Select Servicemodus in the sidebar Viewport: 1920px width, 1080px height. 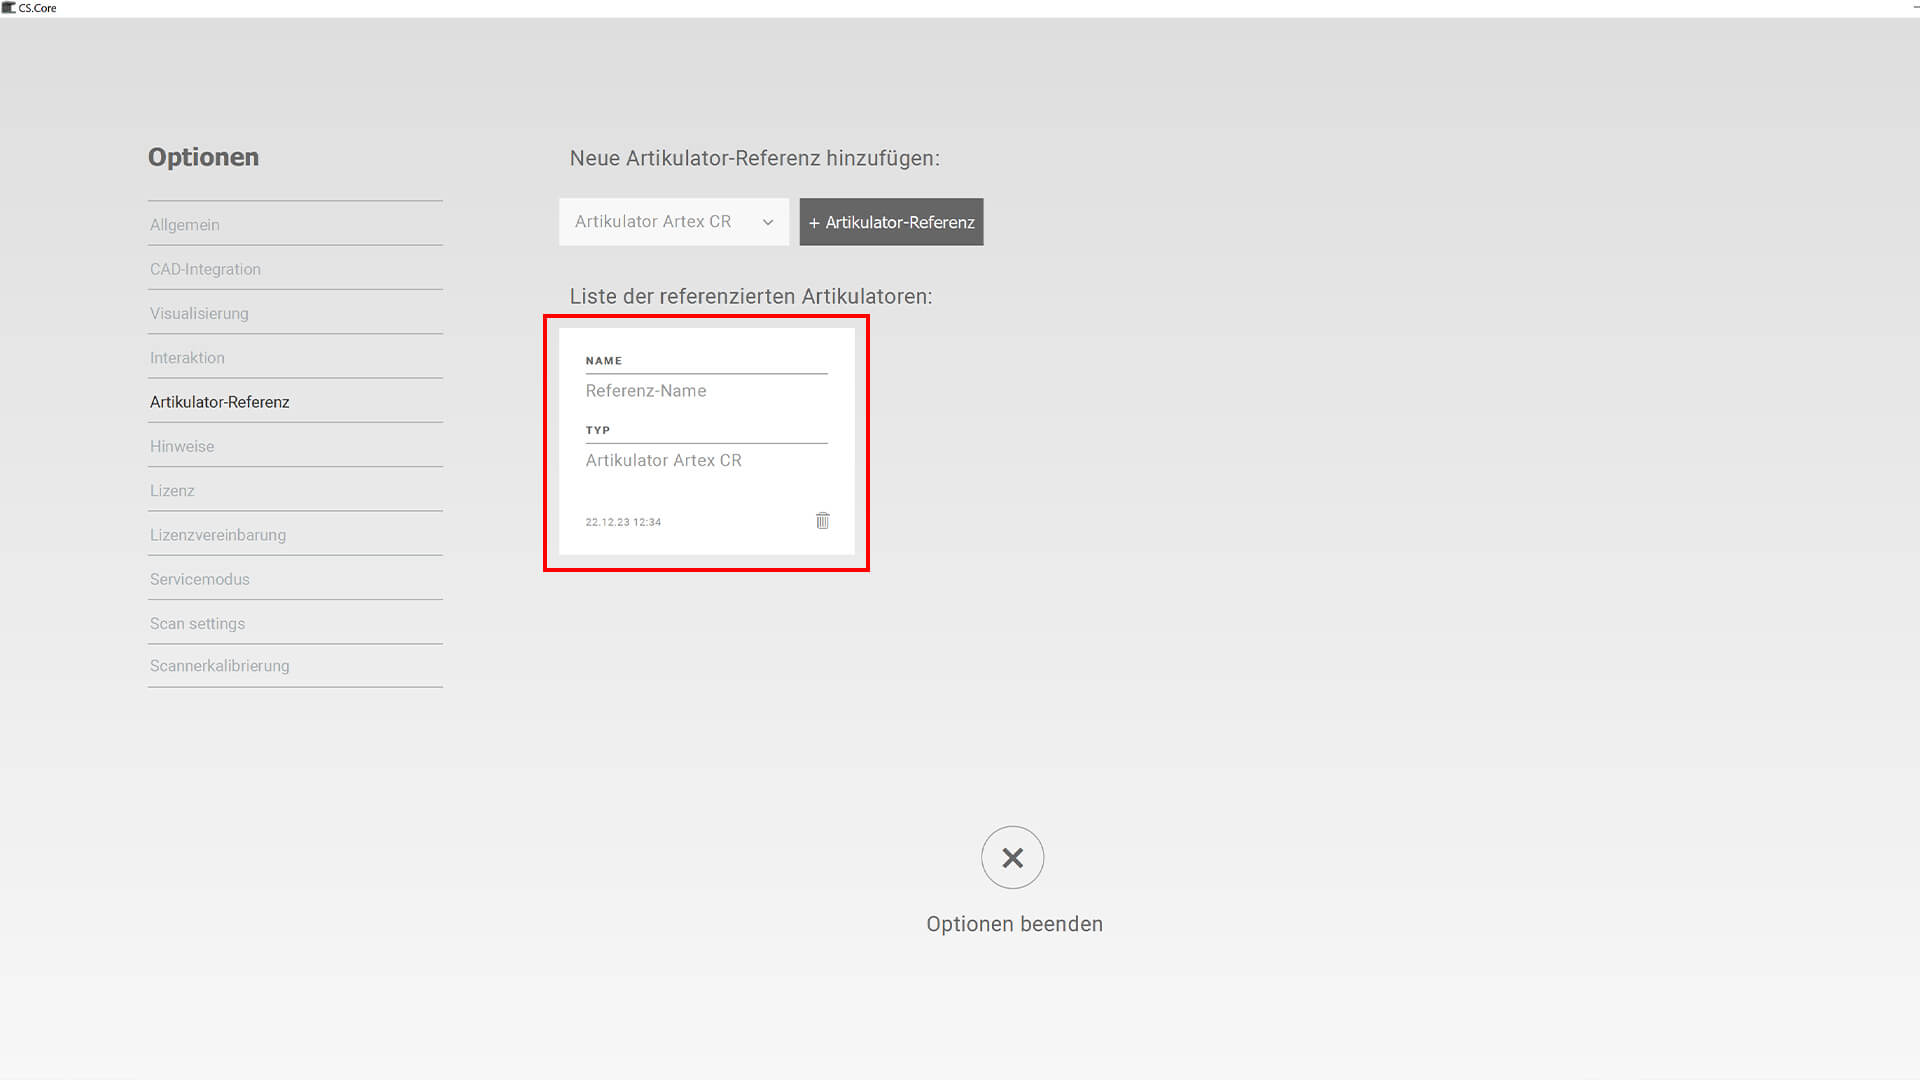295,579
